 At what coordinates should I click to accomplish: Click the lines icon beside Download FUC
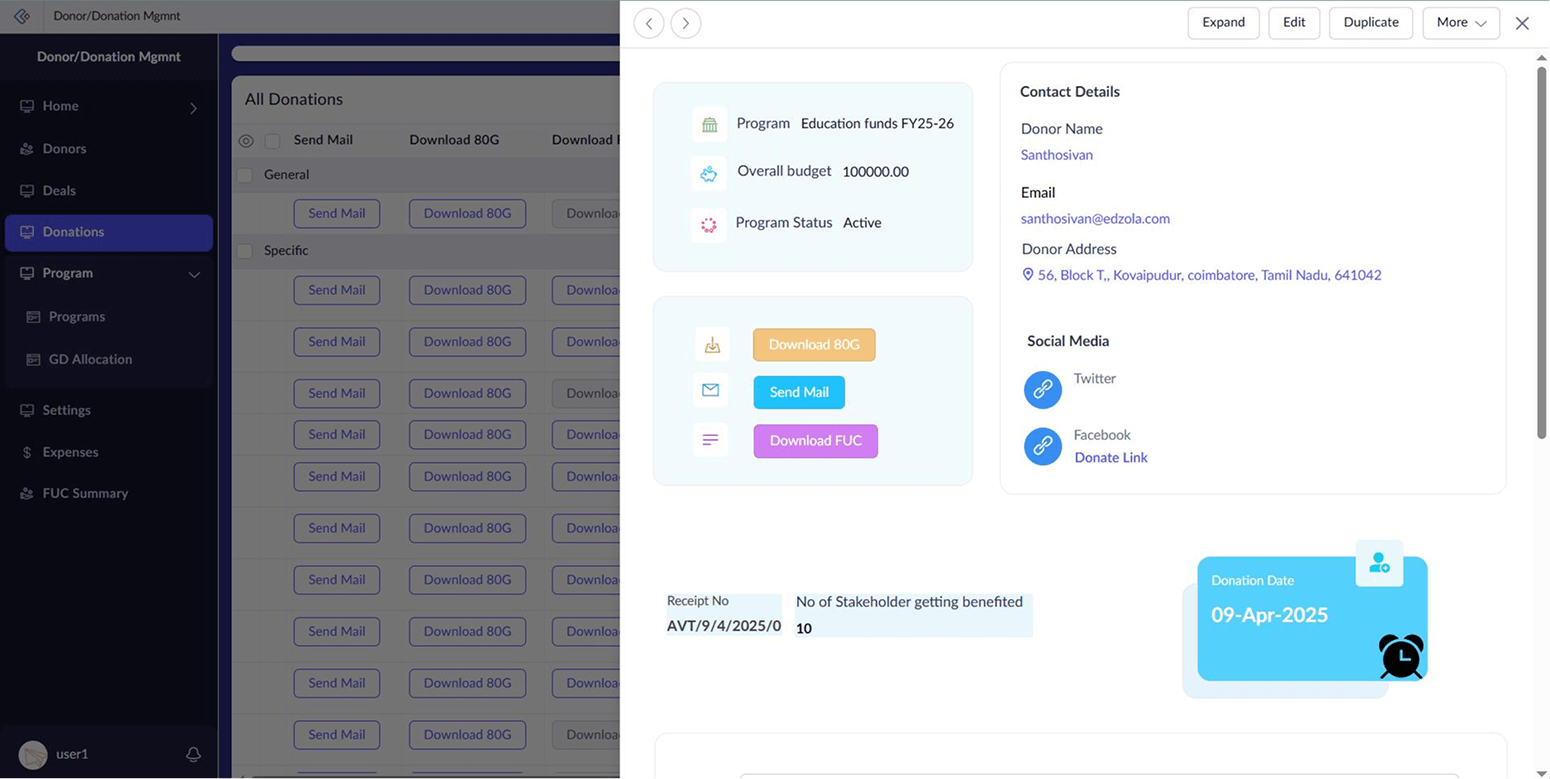click(711, 440)
